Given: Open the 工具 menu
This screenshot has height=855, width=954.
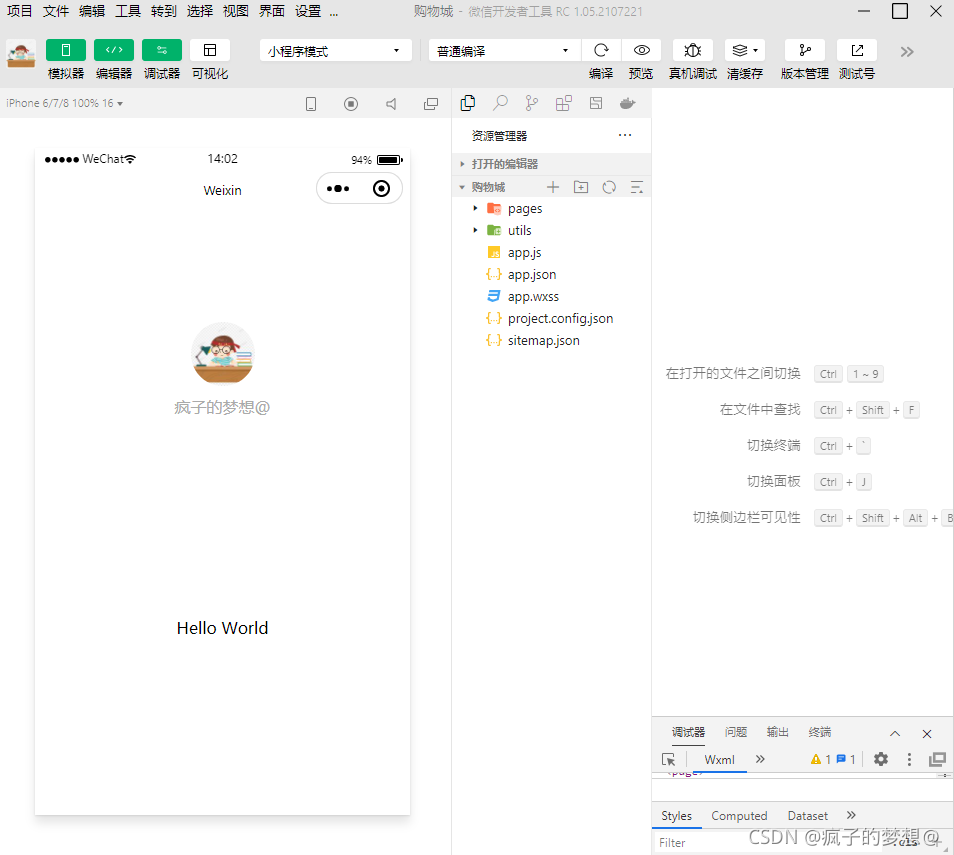Looking at the screenshot, I should [128, 11].
